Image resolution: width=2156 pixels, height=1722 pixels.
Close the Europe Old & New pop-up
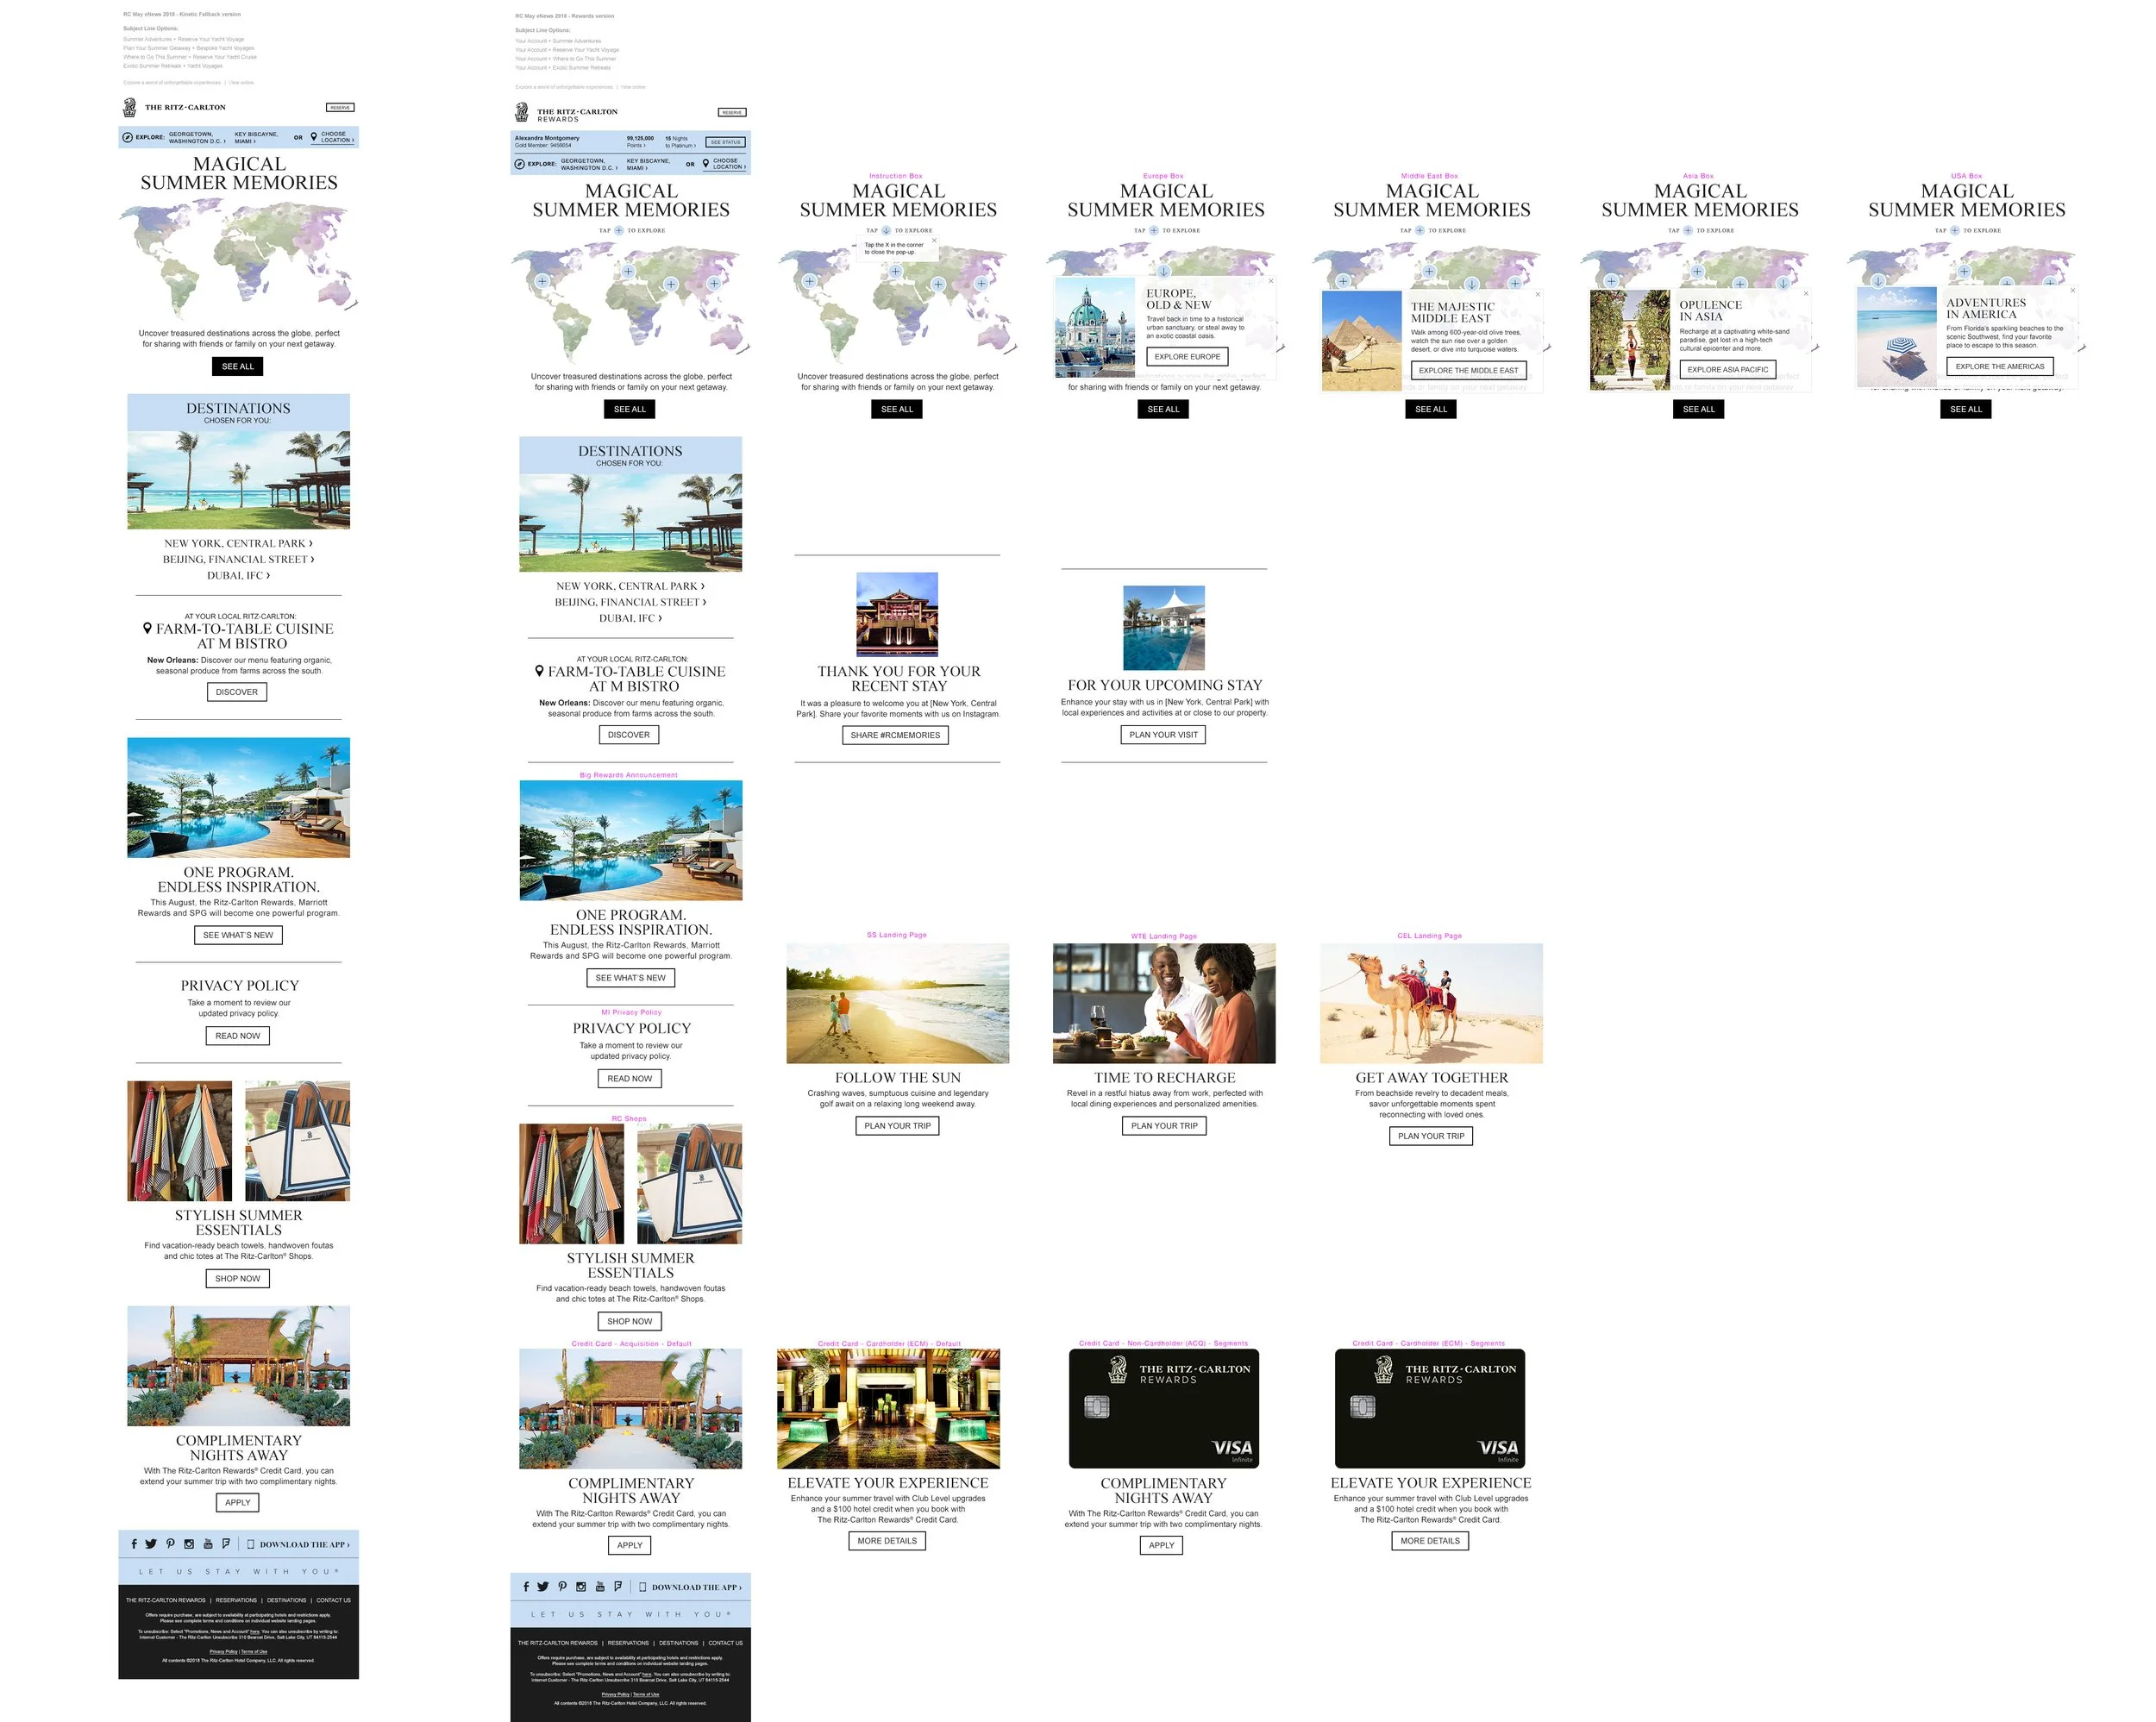[x=1271, y=281]
